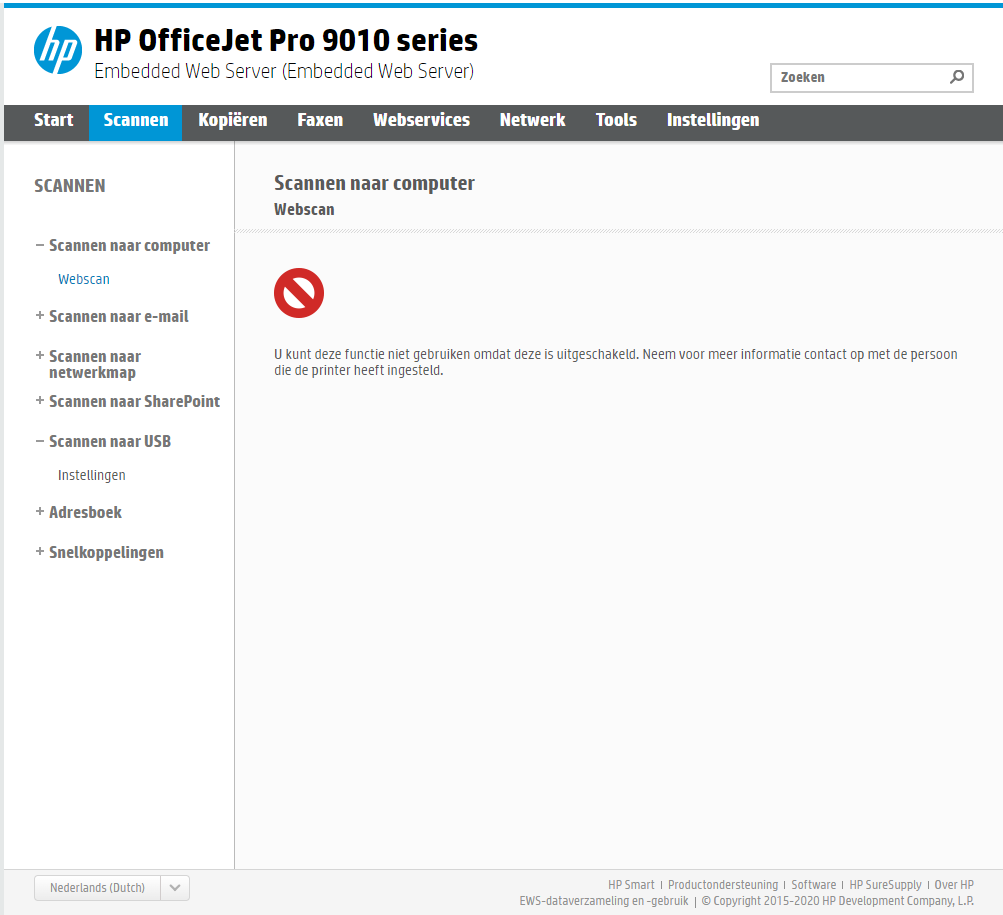Viewport: 1003px width, 915px height.
Task: Open the Over HP footer link
Action: tap(954, 884)
